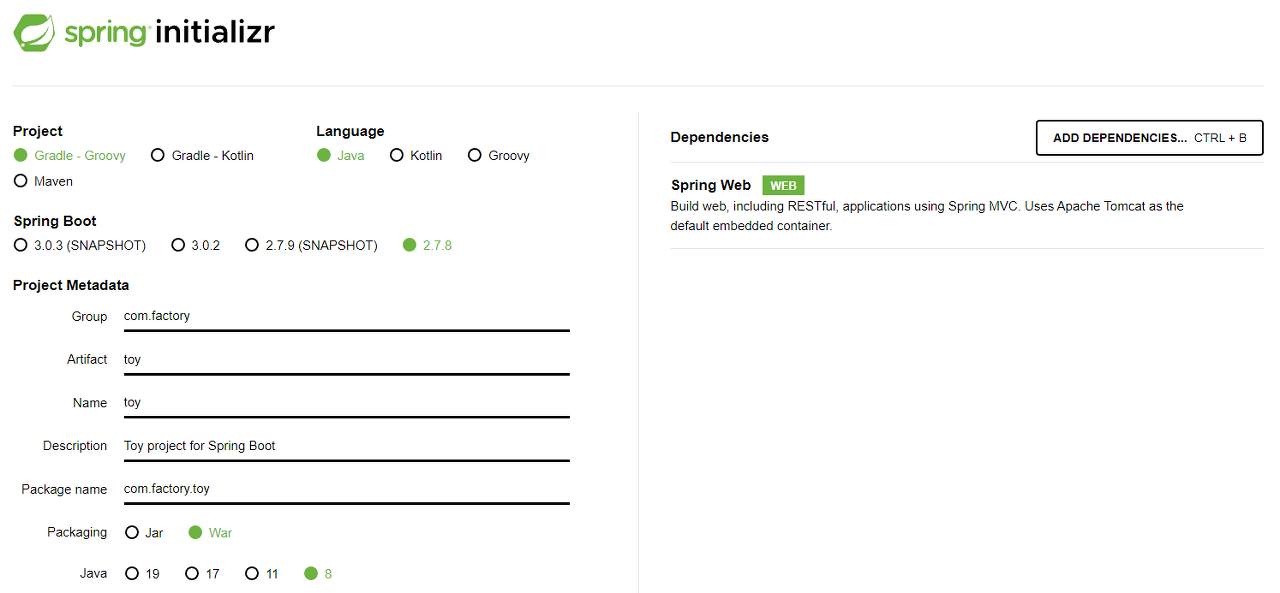Choose Java version 19
Viewport: 1280px width, 593px height.
click(x=142, y=574)
